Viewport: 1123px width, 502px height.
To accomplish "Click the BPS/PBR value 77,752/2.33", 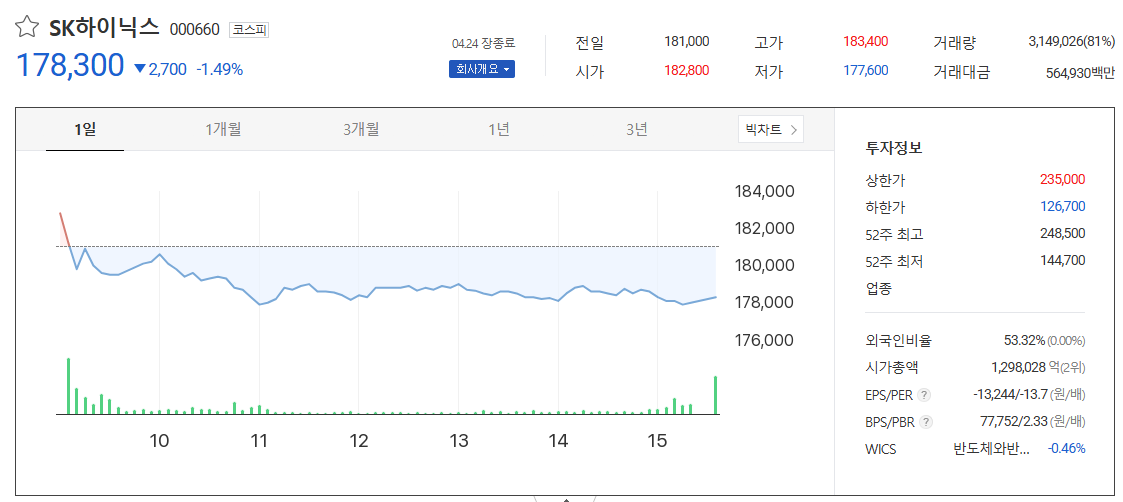I will click(x=1014, y=422).
